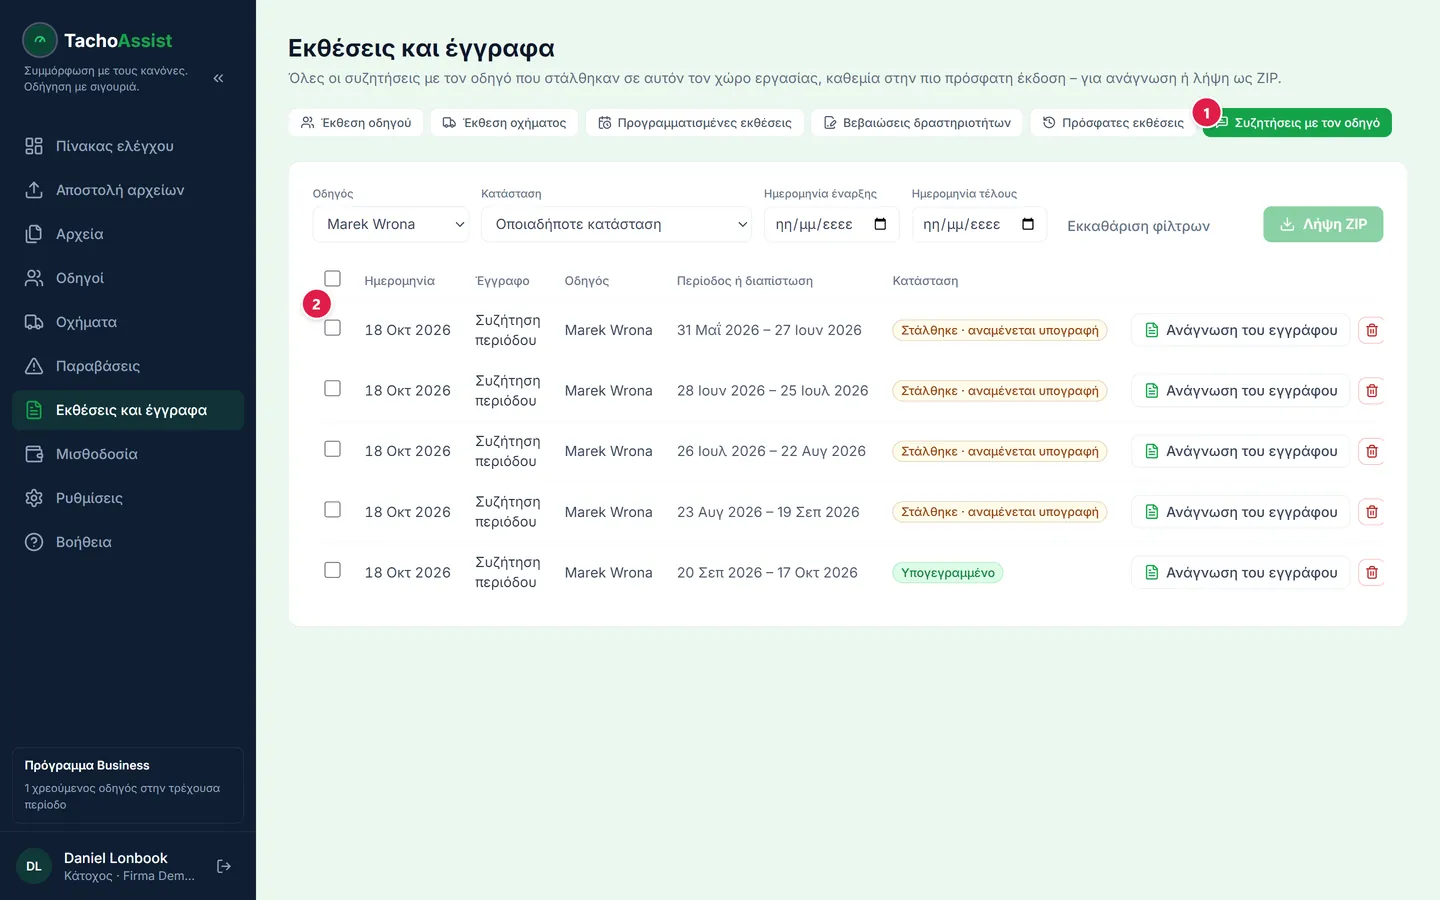Open the Οδηγός dropdown showing Marek Wrona

(x=391, y=224)
